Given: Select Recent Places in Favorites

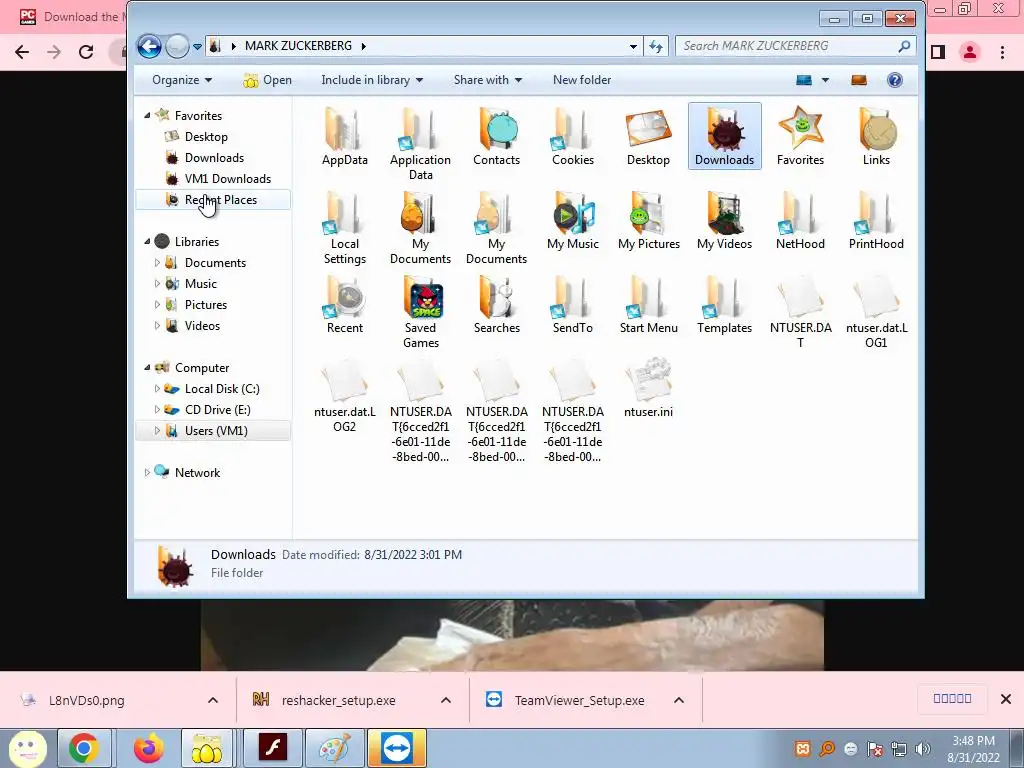Looking at the screenshot, I should 213,200.
